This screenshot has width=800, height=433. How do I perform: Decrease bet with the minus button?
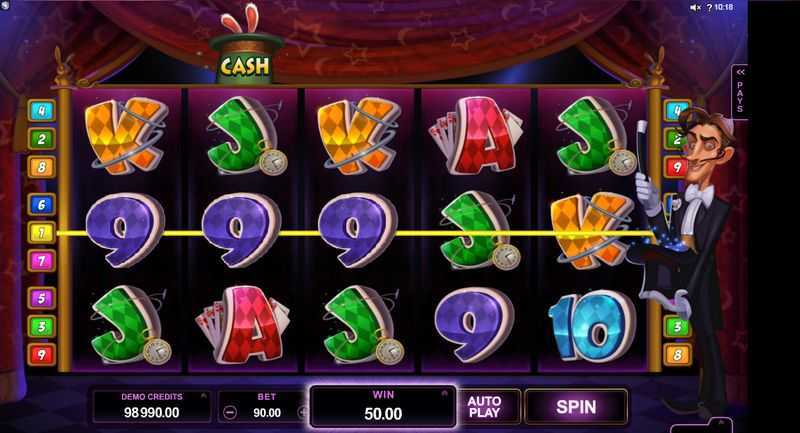(x=230, y=412)
